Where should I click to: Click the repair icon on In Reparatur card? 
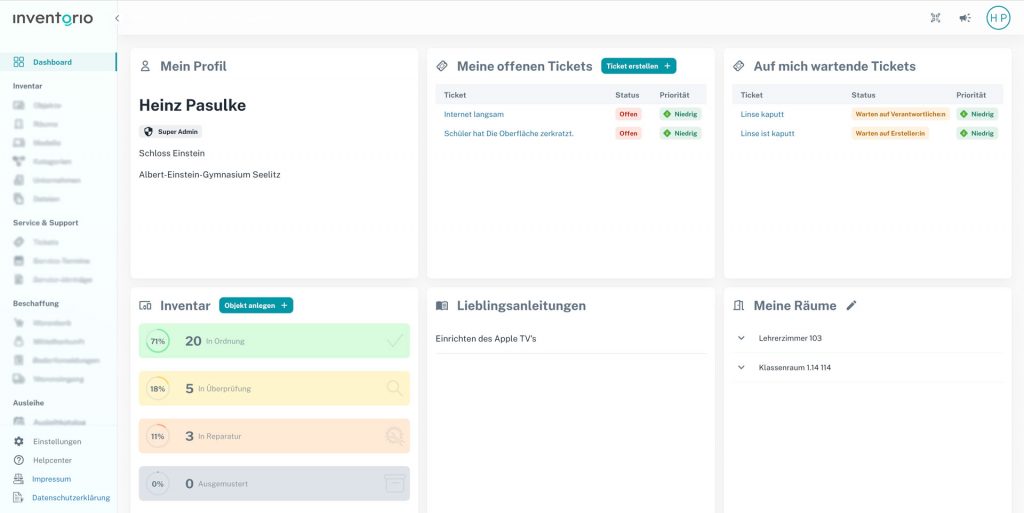394,436
